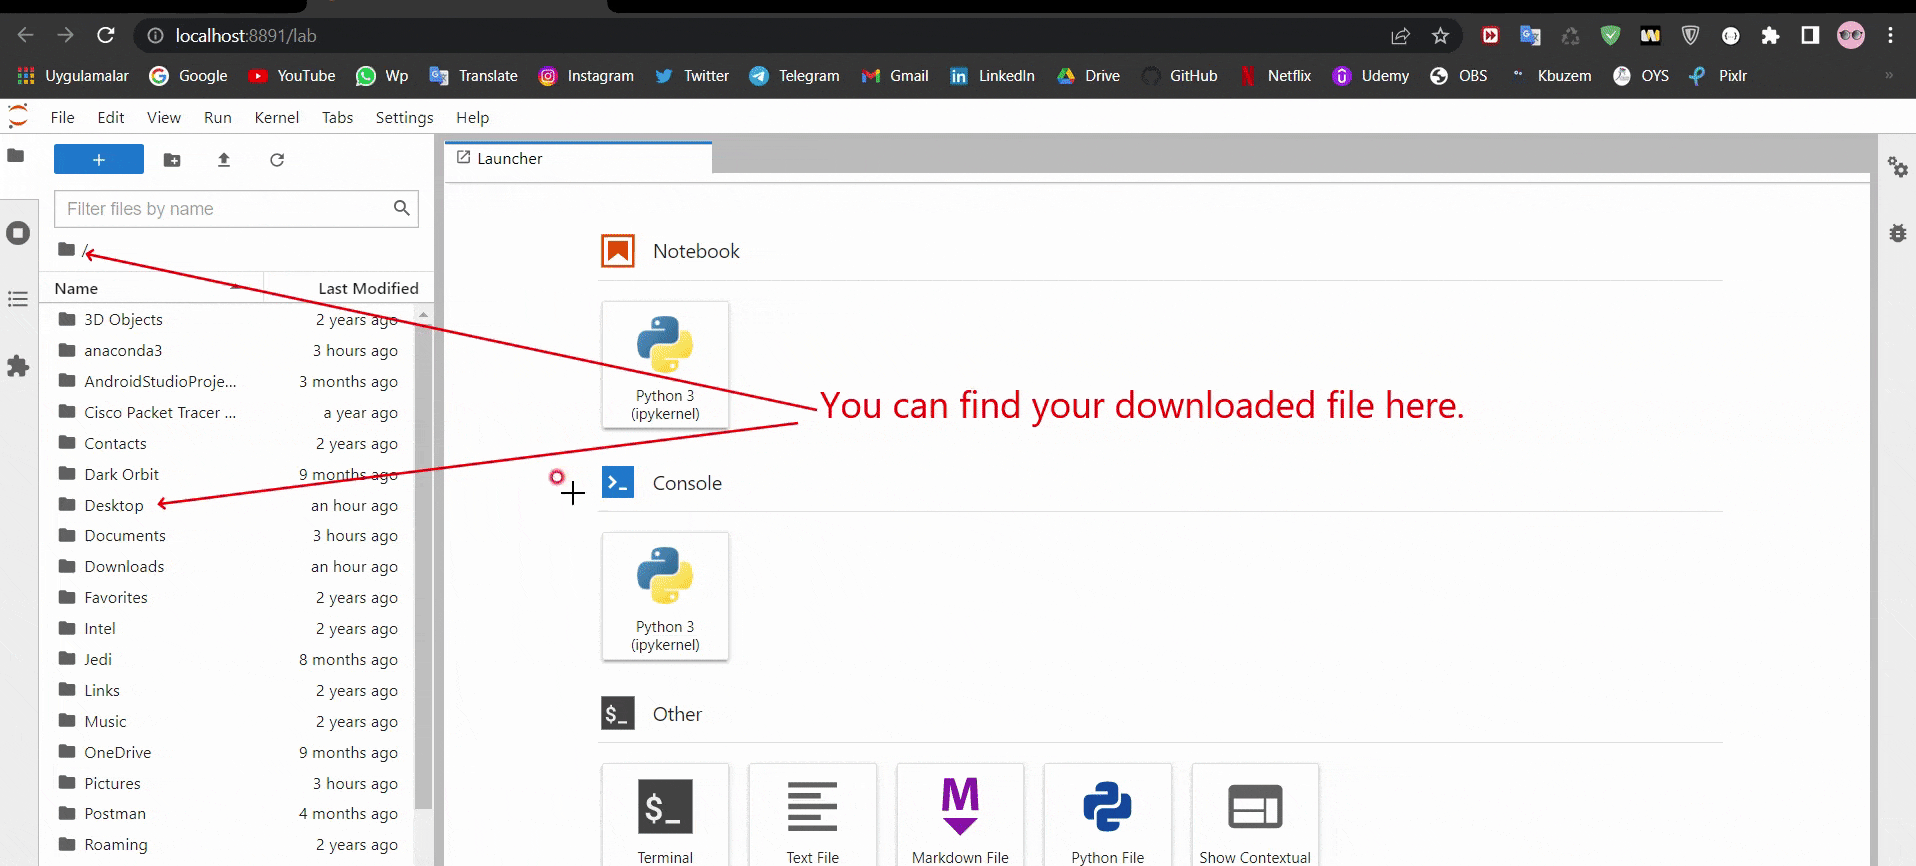The height and width of the screenshot is (866, 1916).
Task: Open Show Contextual Help card
Action: click(x=1255, y=815)
